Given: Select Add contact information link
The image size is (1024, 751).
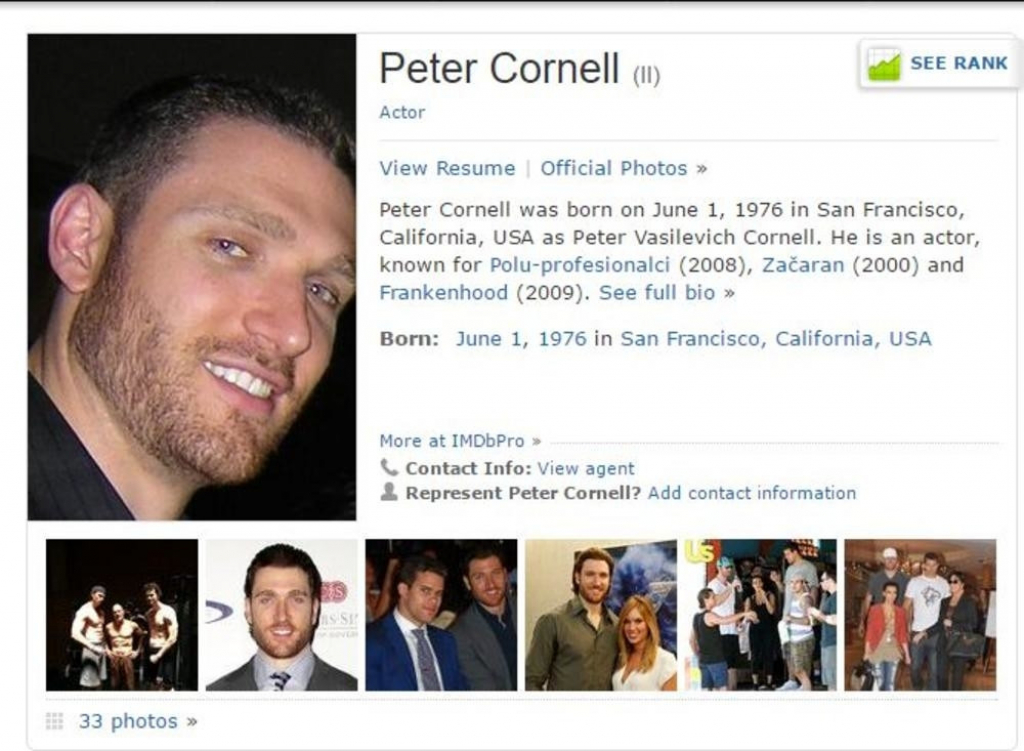Looking at the screenshot, I should [752, 493].
